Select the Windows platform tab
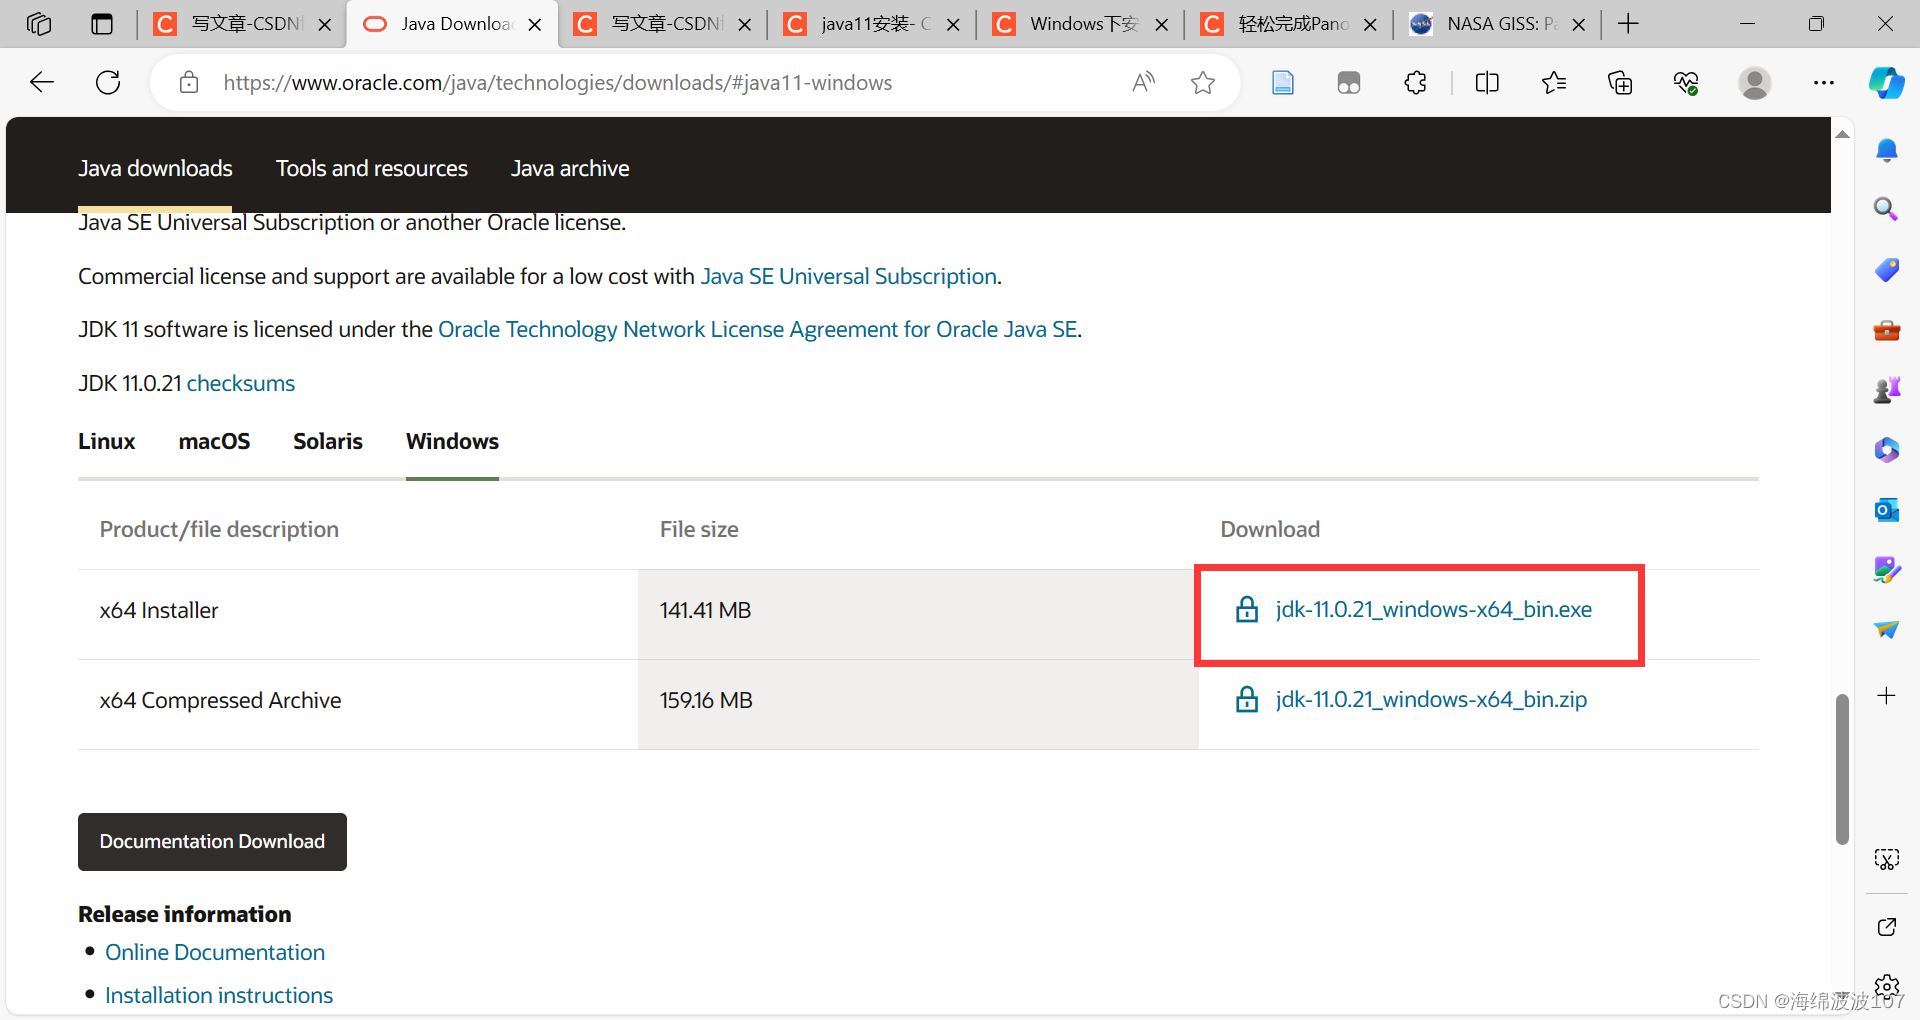Viewport: 1920px width, 1020px height. tap(452, 441)
